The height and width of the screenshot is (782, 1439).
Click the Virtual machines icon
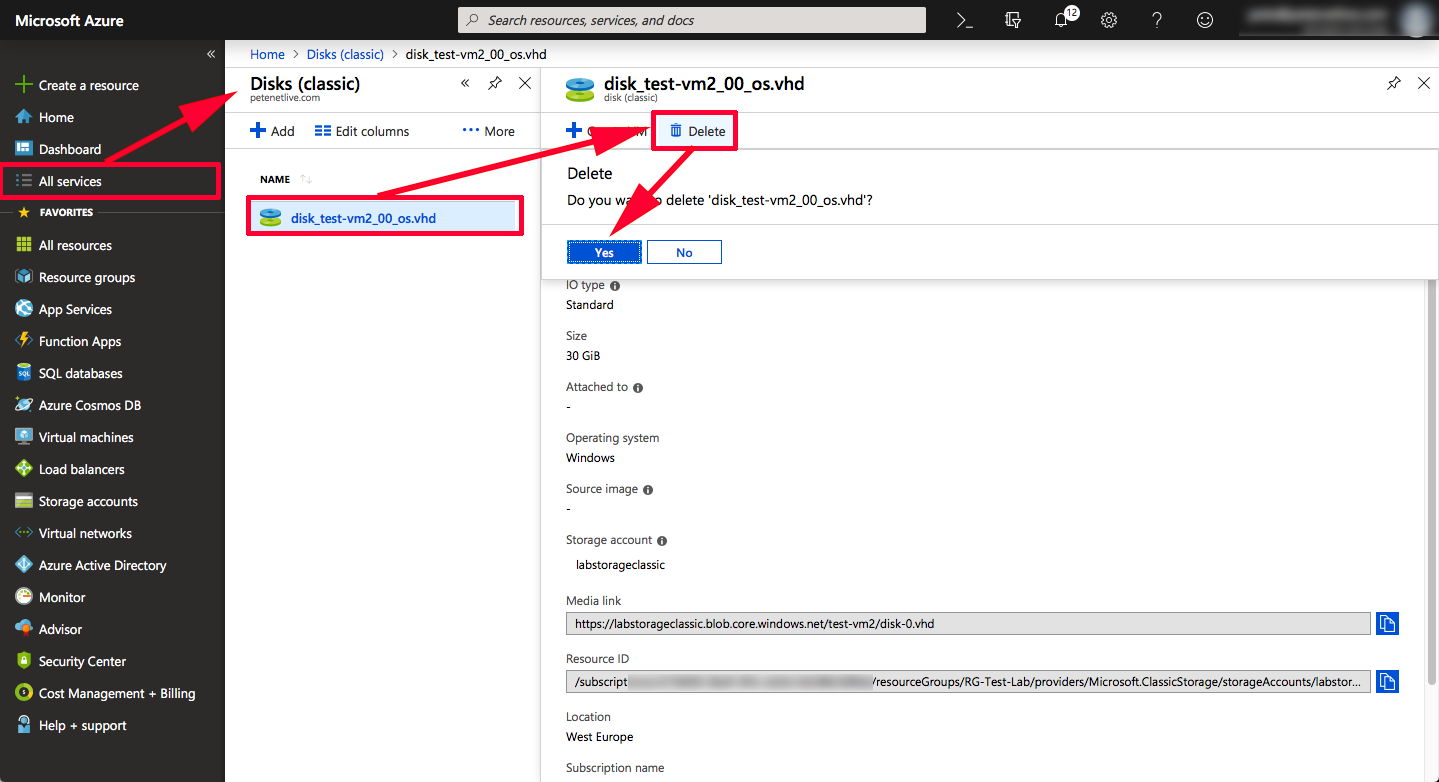coord(24,437)
